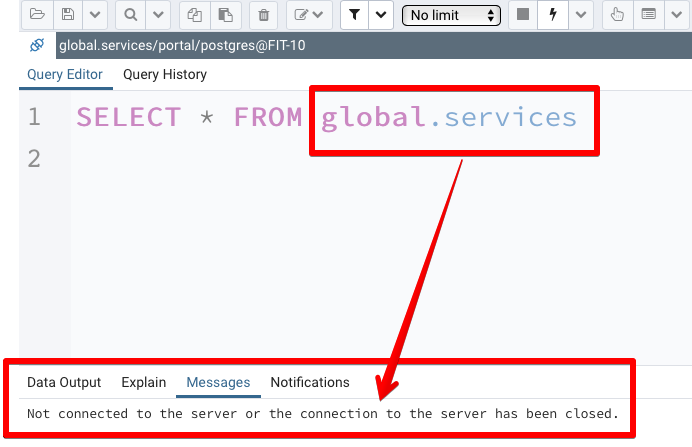Click the Delete trash icon
692x447 pixels.
(263, 15)
